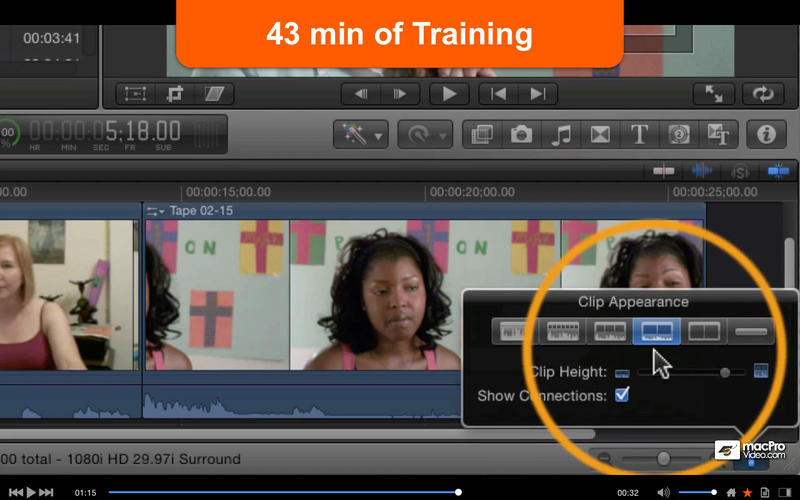
Task: Open the Music and Sound browser
Action: coord(561,134)
